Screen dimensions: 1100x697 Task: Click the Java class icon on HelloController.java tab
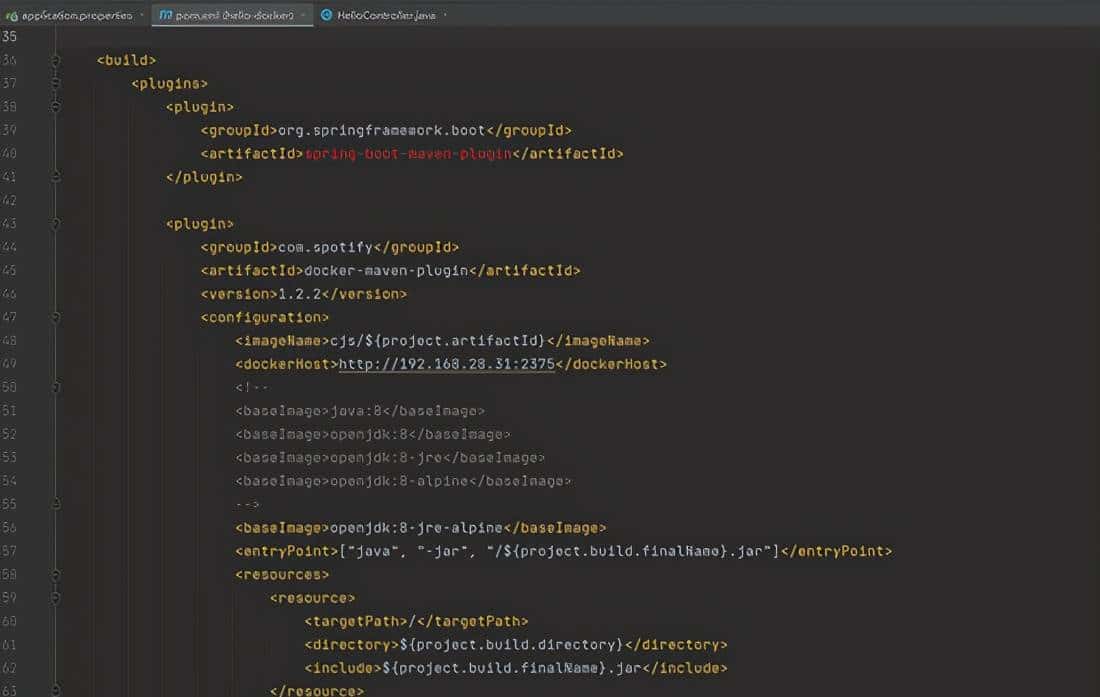pos(325,15)
